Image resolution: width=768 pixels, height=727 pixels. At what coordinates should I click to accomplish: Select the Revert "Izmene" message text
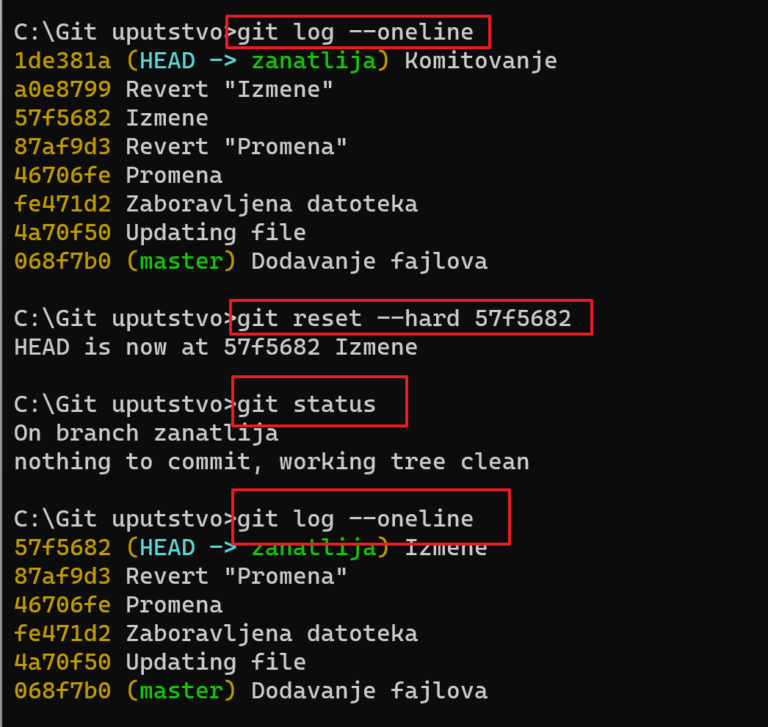[229, 90]
